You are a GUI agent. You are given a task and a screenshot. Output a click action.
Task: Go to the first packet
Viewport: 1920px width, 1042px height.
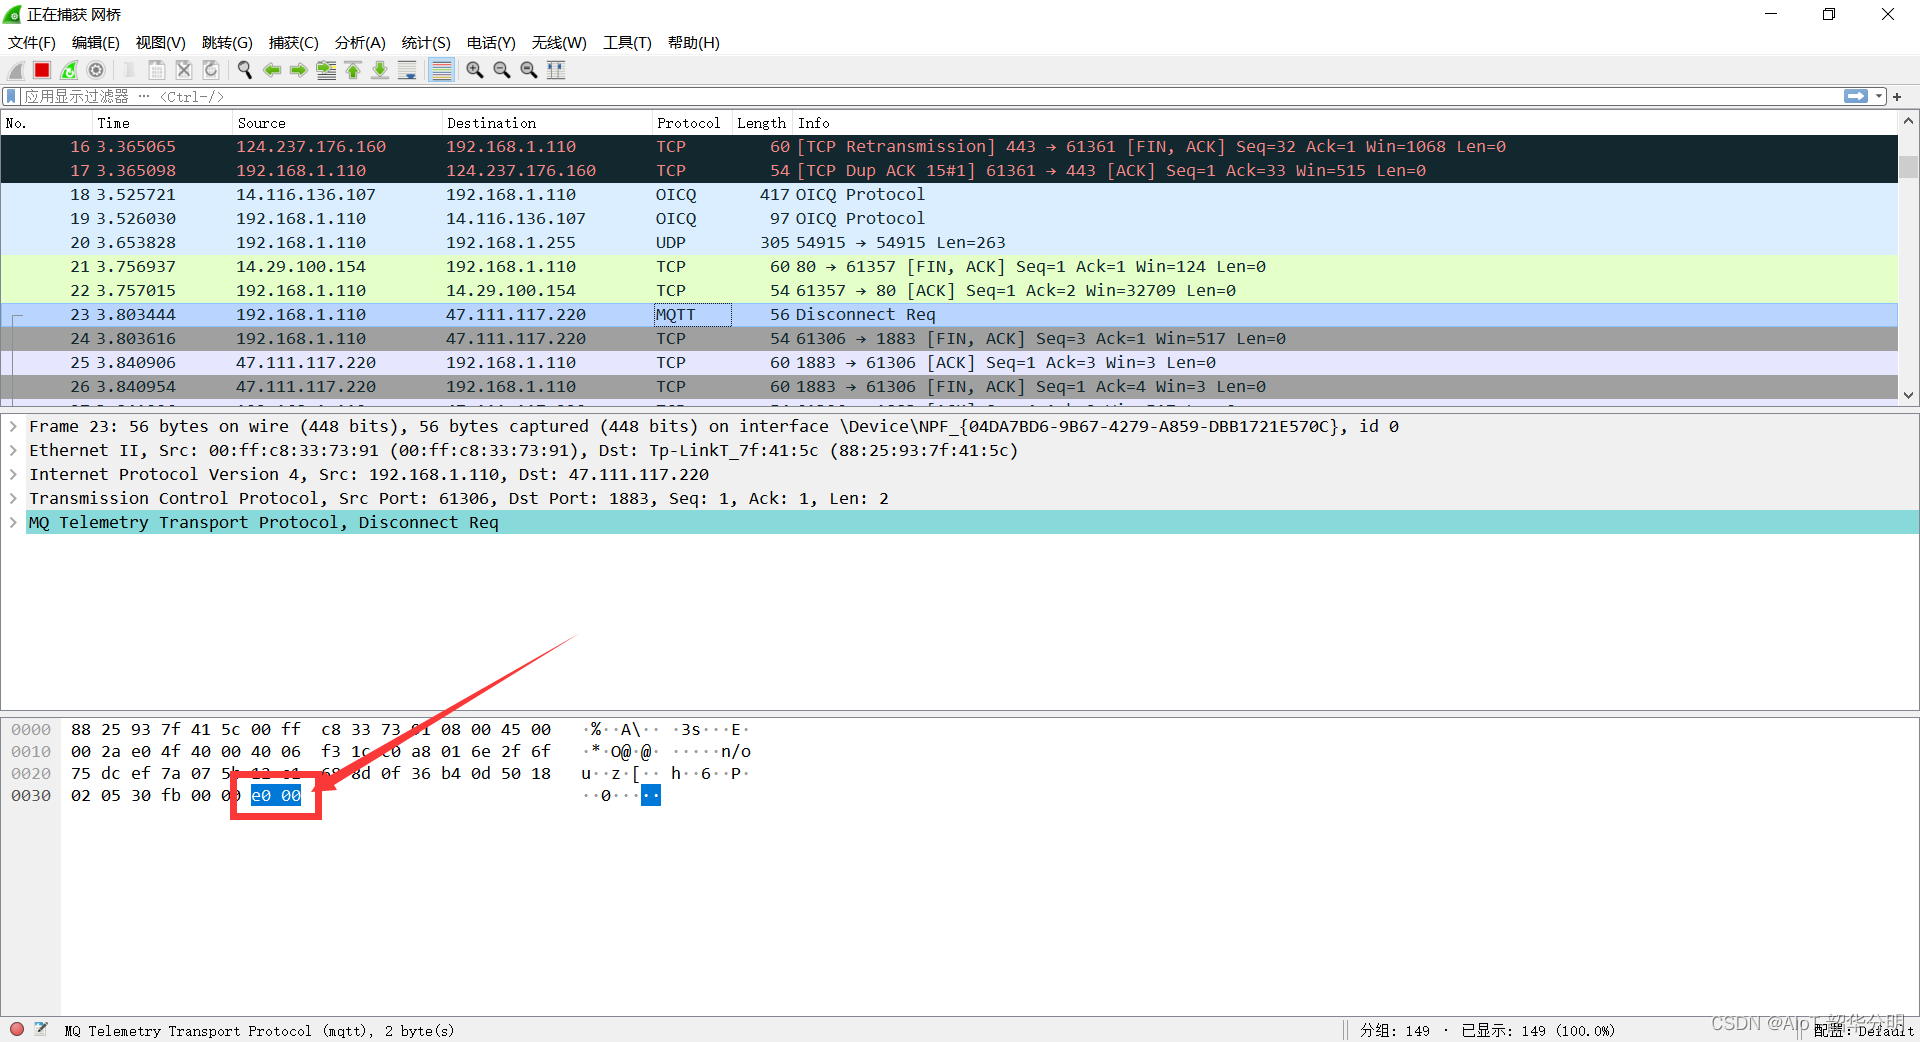pyautogui.click(x=353, y=70)
